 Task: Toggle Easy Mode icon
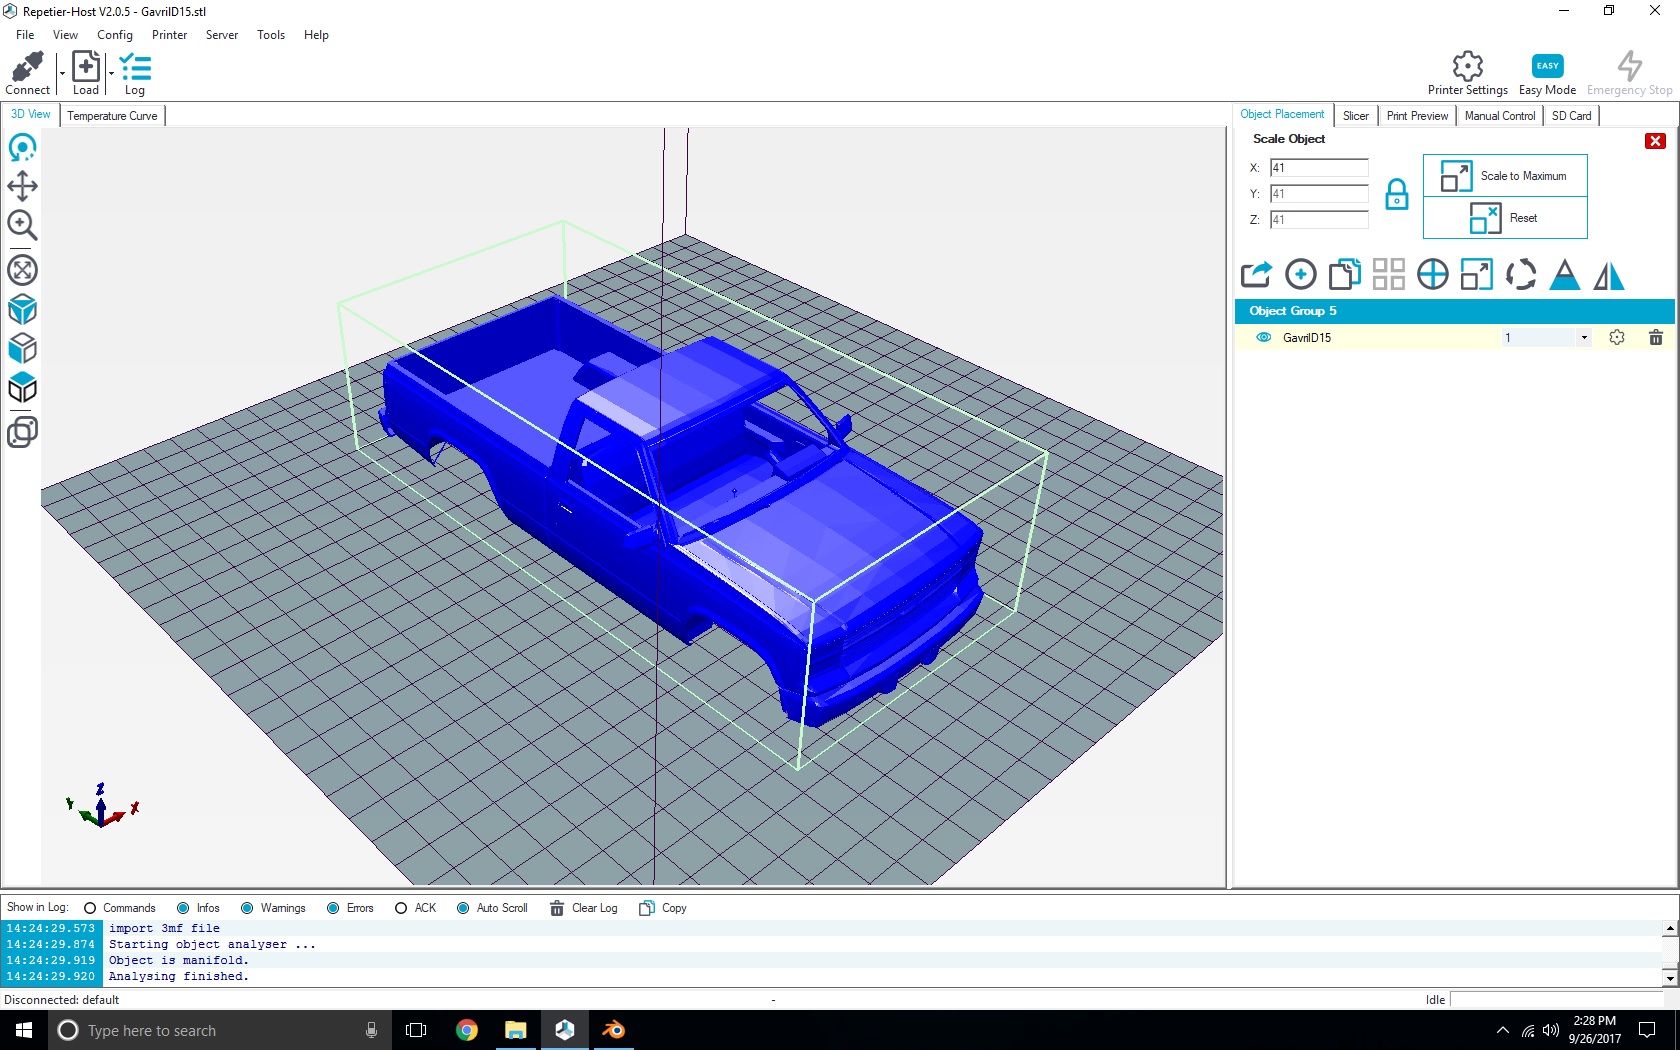(x=1547, y=66)
